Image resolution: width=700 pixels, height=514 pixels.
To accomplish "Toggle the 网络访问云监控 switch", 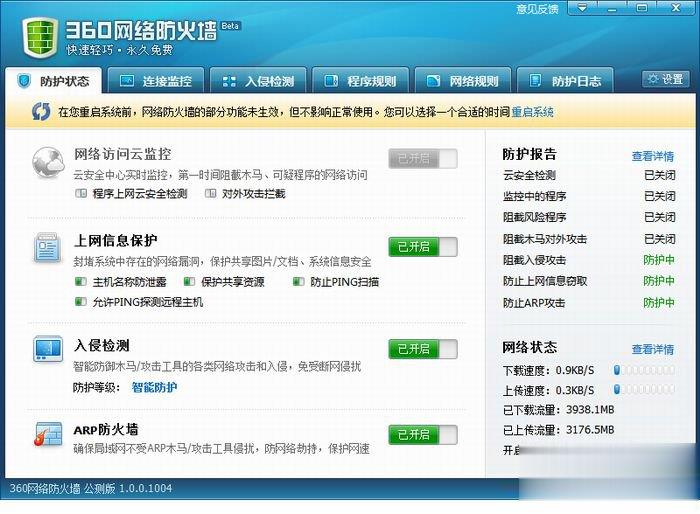I will tap(423, 159).
